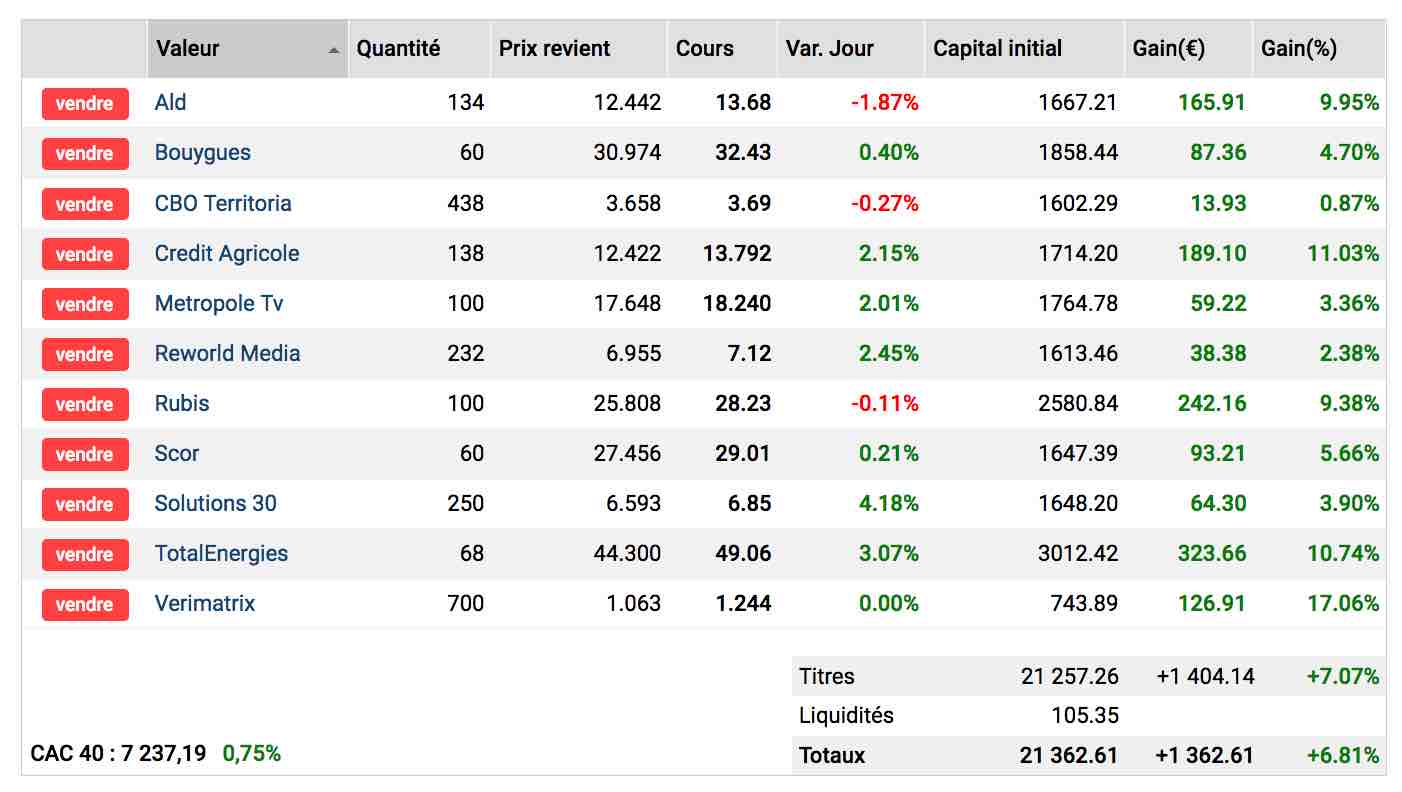Viewport: 1402px width, 792px height.
Task: Click vendre next to Metropole Tv
Action: click(85, 303)
